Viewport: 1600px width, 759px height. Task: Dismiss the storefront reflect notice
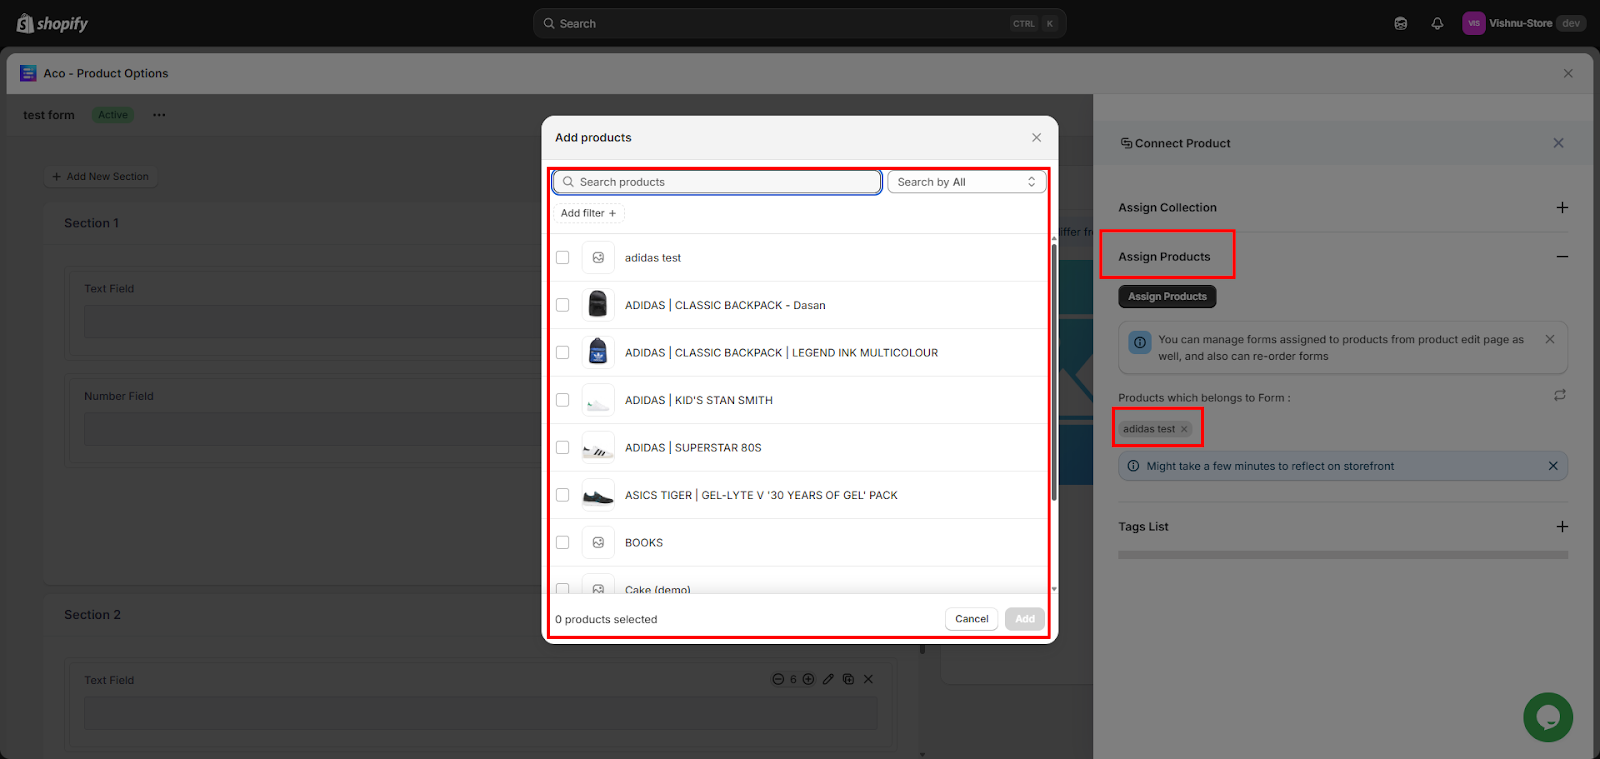(x=1552, y=466)
